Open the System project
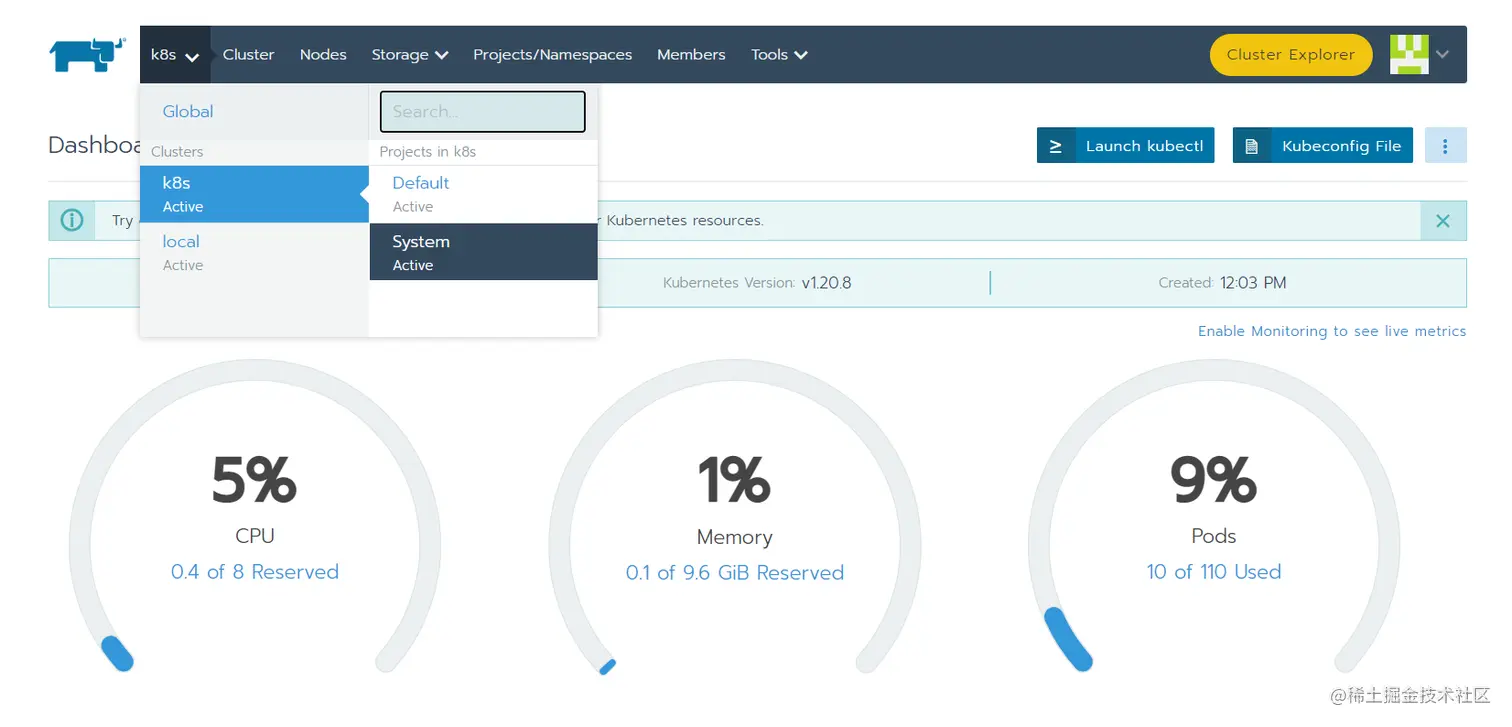The height and width of the screenshot is (727, 1512). tap(484, 252)
